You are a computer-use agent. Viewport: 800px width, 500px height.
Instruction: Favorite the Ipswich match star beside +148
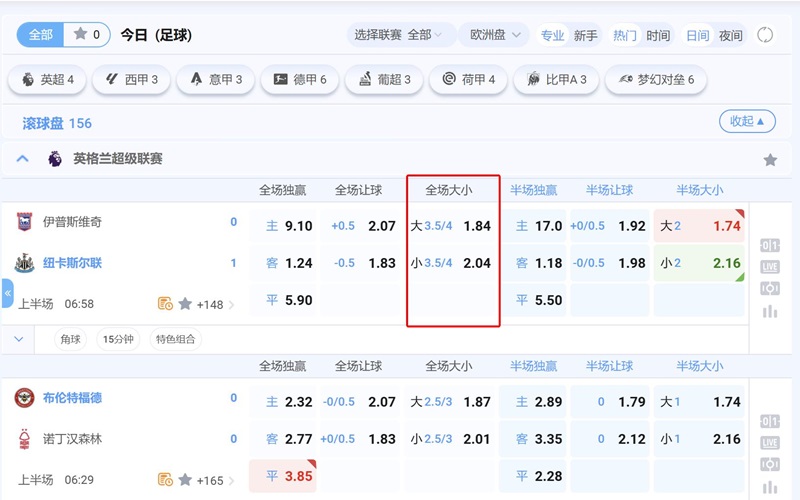tap(185, 304)
